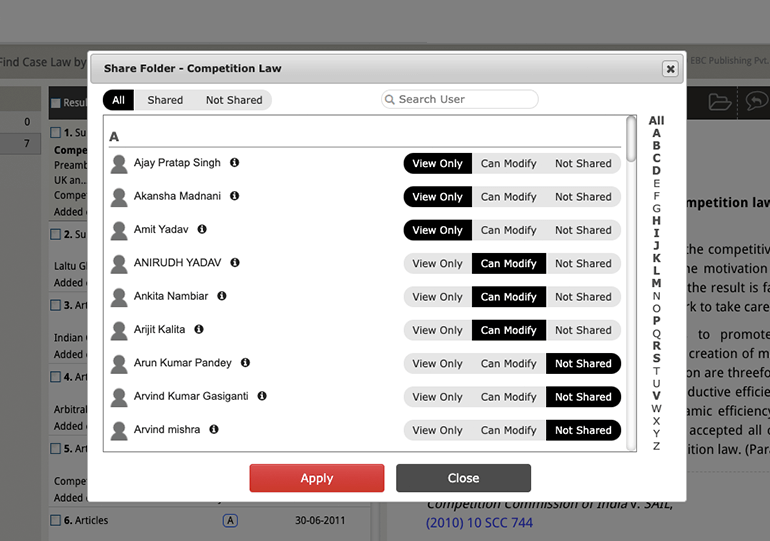Viewport: 770px width, 541px height.
Task: Jump to letter S in alphabet index
Action: [656, 358]
